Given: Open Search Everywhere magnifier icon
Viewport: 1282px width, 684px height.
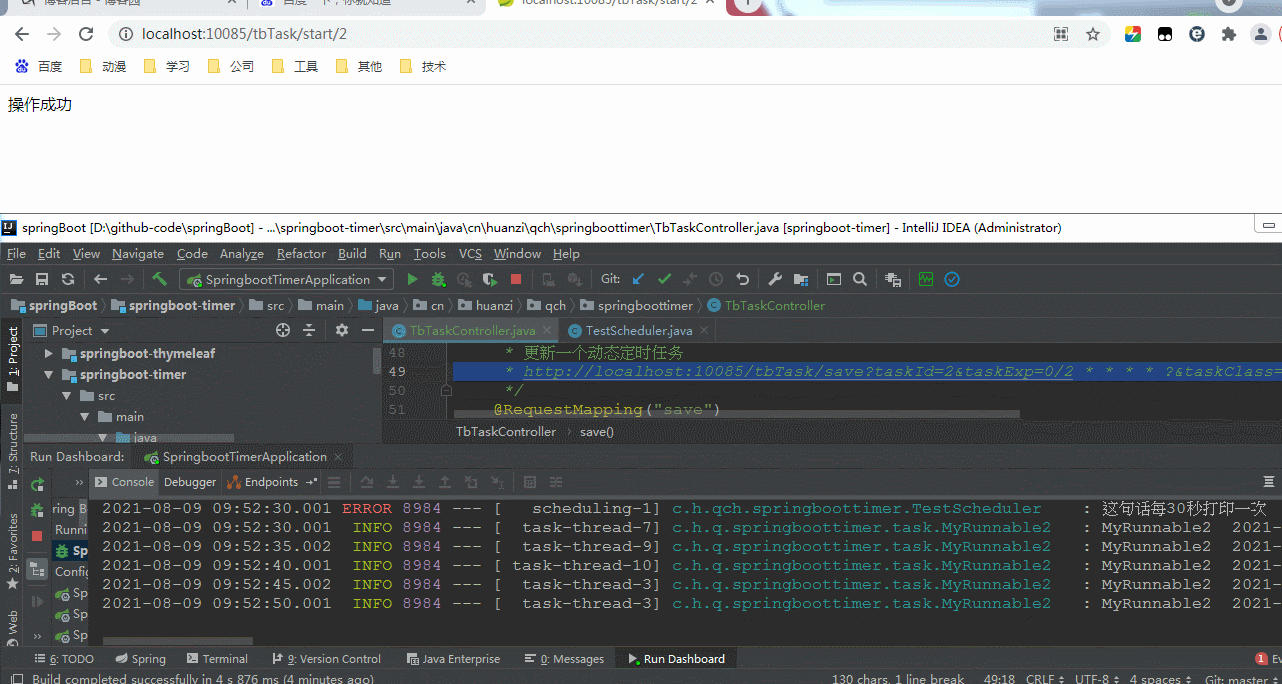Looking at the screenshot, I should point(860,280).
